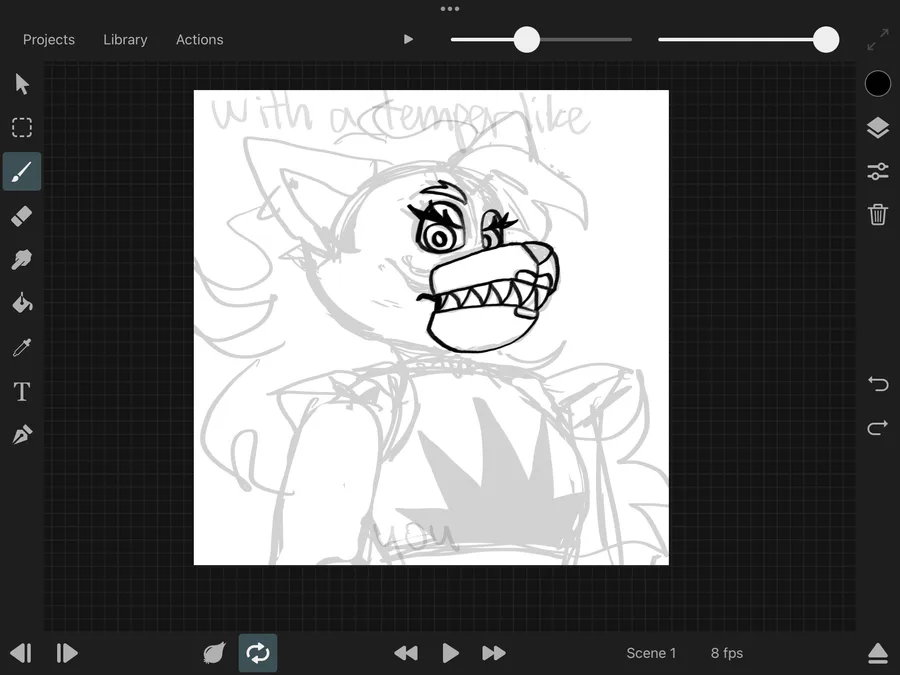Step to the previous frame

pos(21,653)
